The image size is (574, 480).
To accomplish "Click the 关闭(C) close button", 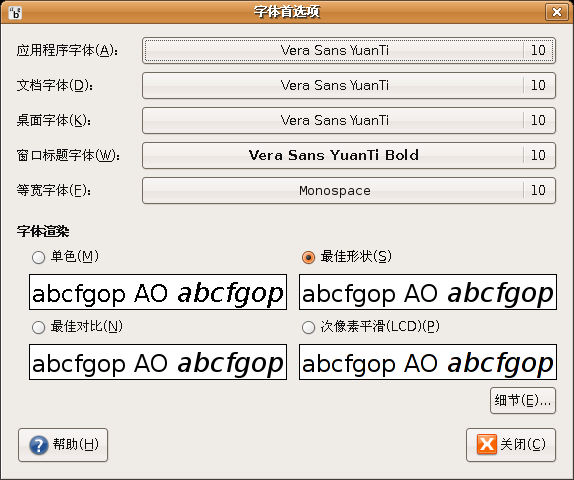I will click(x=511, y=445).
